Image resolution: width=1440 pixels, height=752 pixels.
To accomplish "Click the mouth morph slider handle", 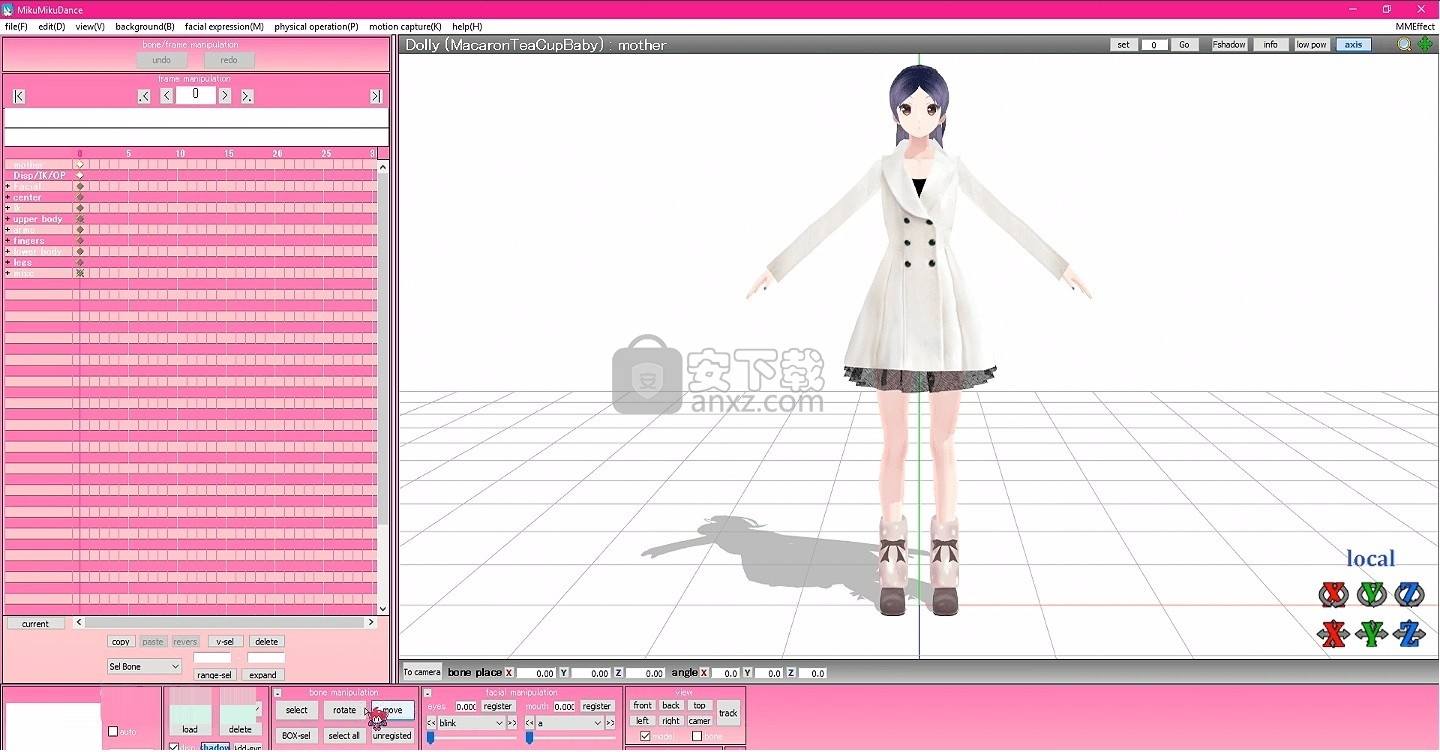I will click(x=529, y=738).
